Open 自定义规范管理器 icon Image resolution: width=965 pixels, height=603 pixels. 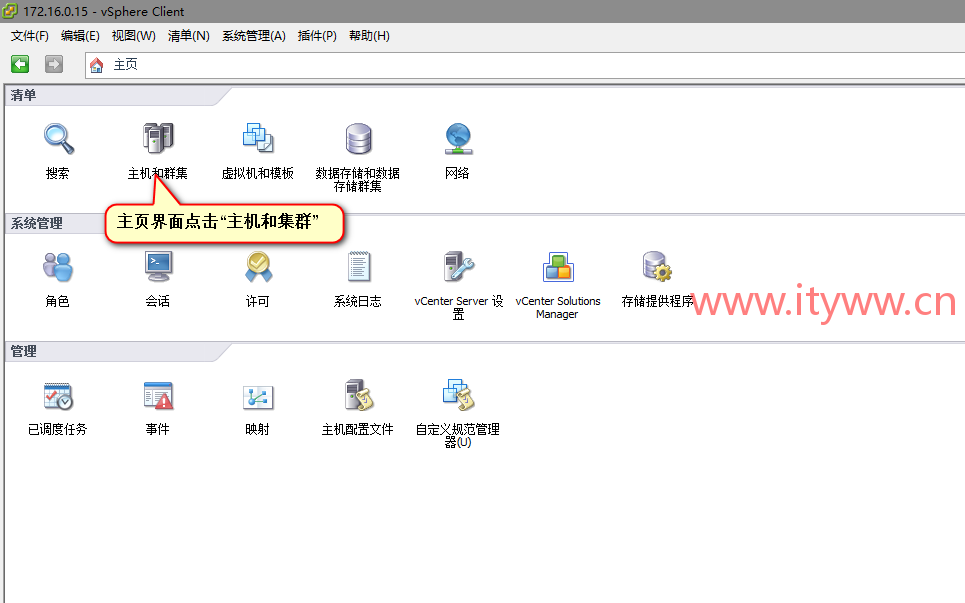pyautogui.click(x=458, y=395)
